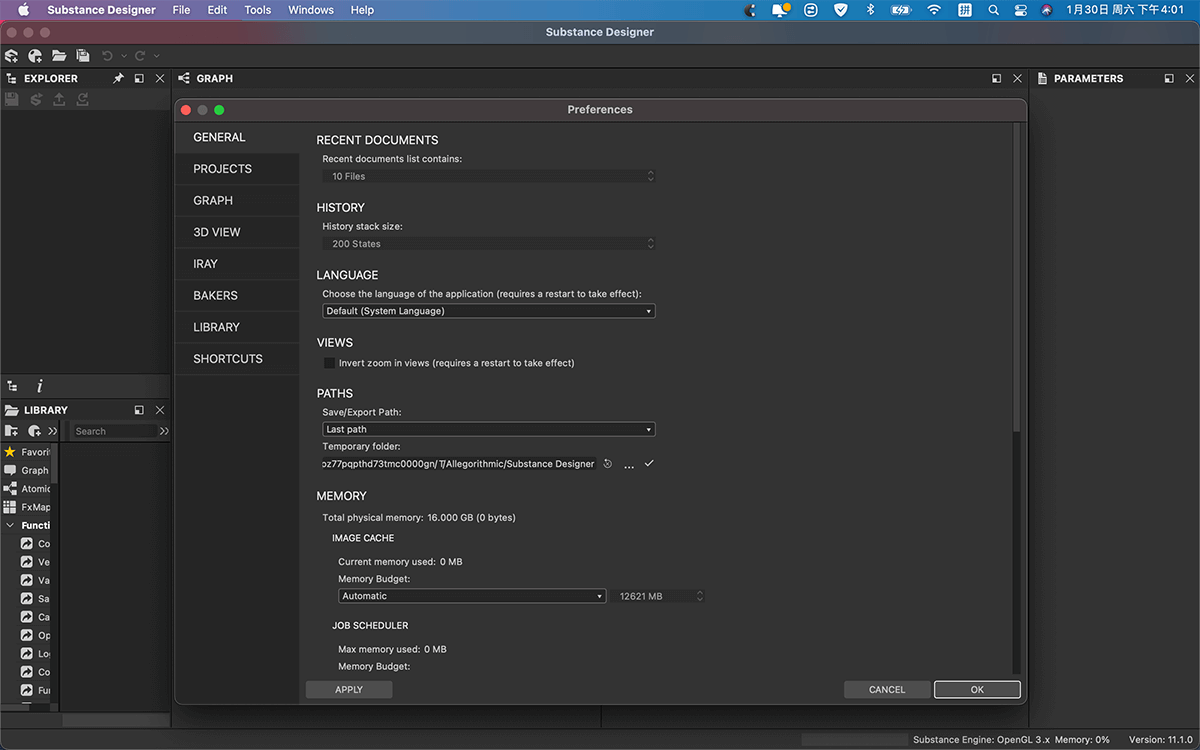Click the Explorer reload icon
Viewport: 1200px width, 750px height.
83,99
